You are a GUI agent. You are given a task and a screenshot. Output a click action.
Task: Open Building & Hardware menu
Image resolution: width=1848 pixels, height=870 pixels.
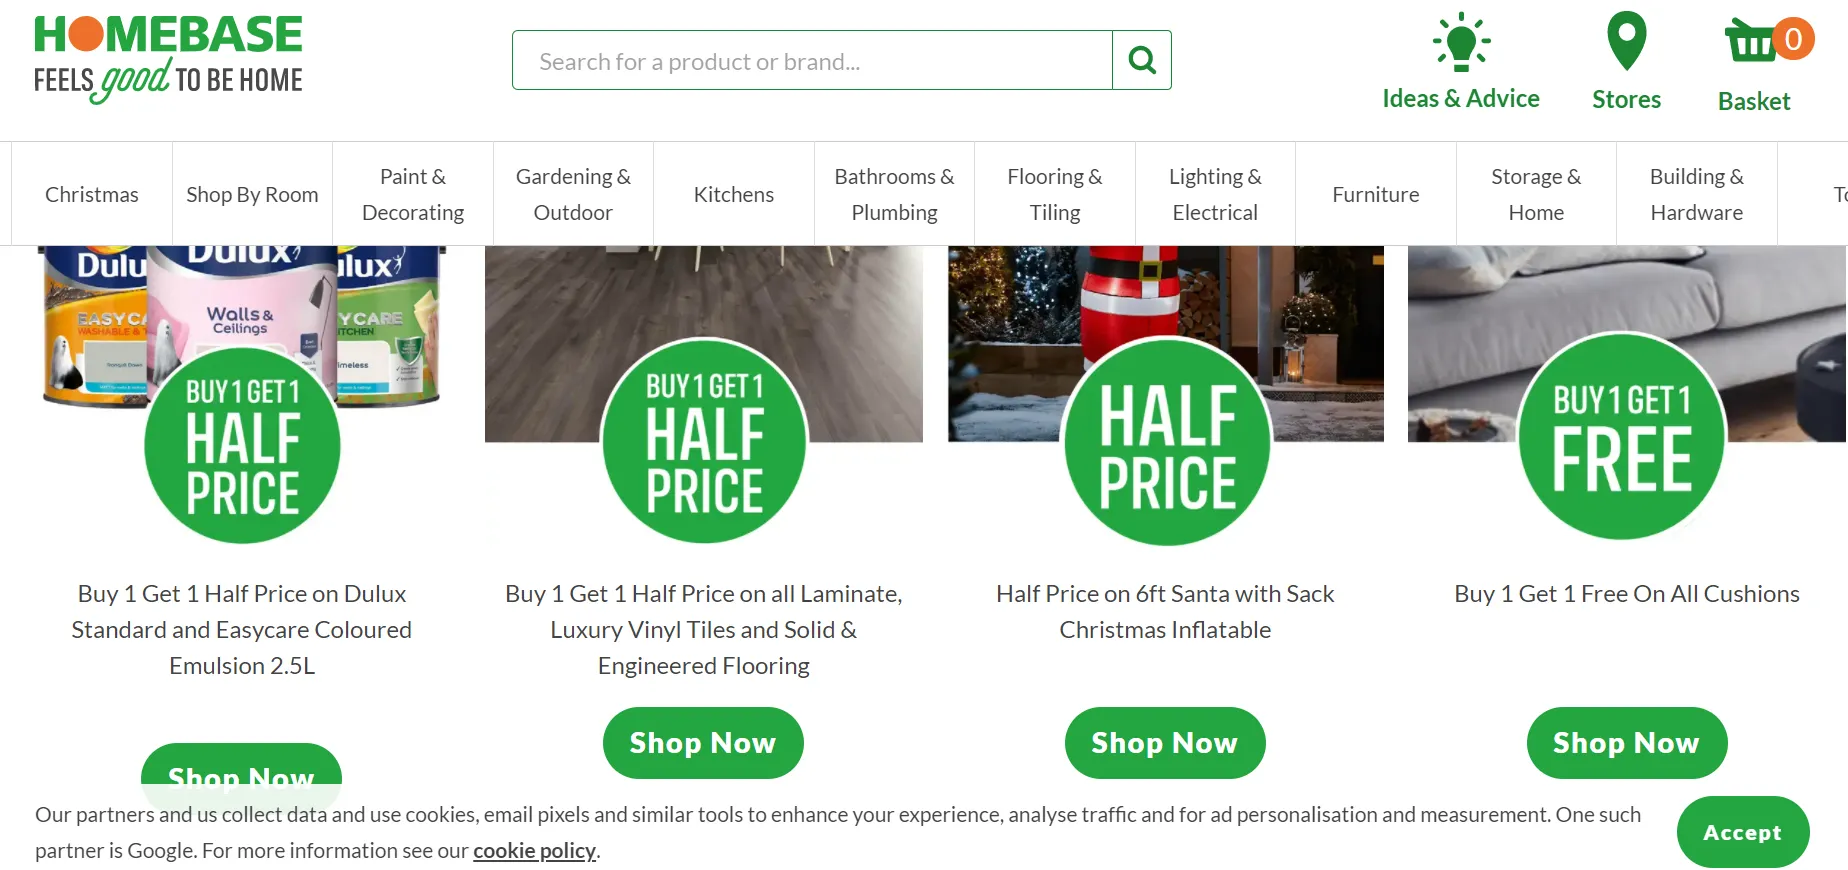(1696, 194)
